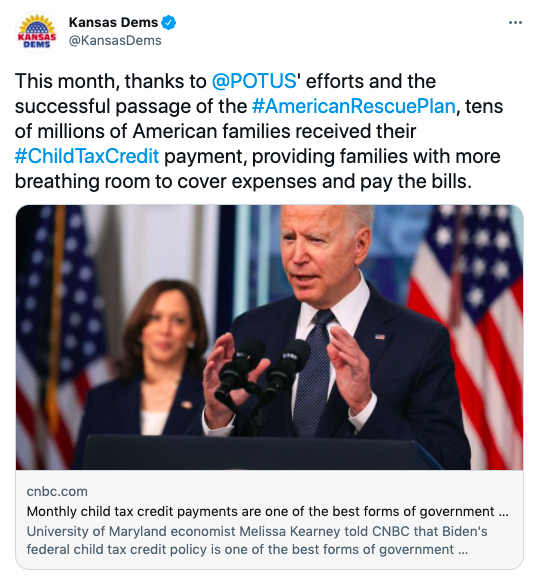Open the three-dot more options menu
Viewport: 535px width, 579px height.
click(515, 23)
